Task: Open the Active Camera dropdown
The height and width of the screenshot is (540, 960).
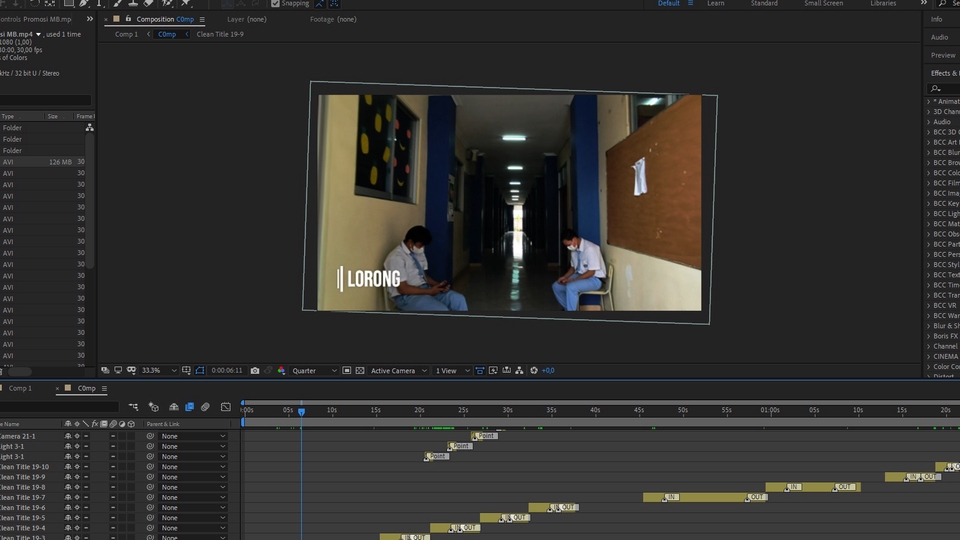Action: [x=398, y=370]
